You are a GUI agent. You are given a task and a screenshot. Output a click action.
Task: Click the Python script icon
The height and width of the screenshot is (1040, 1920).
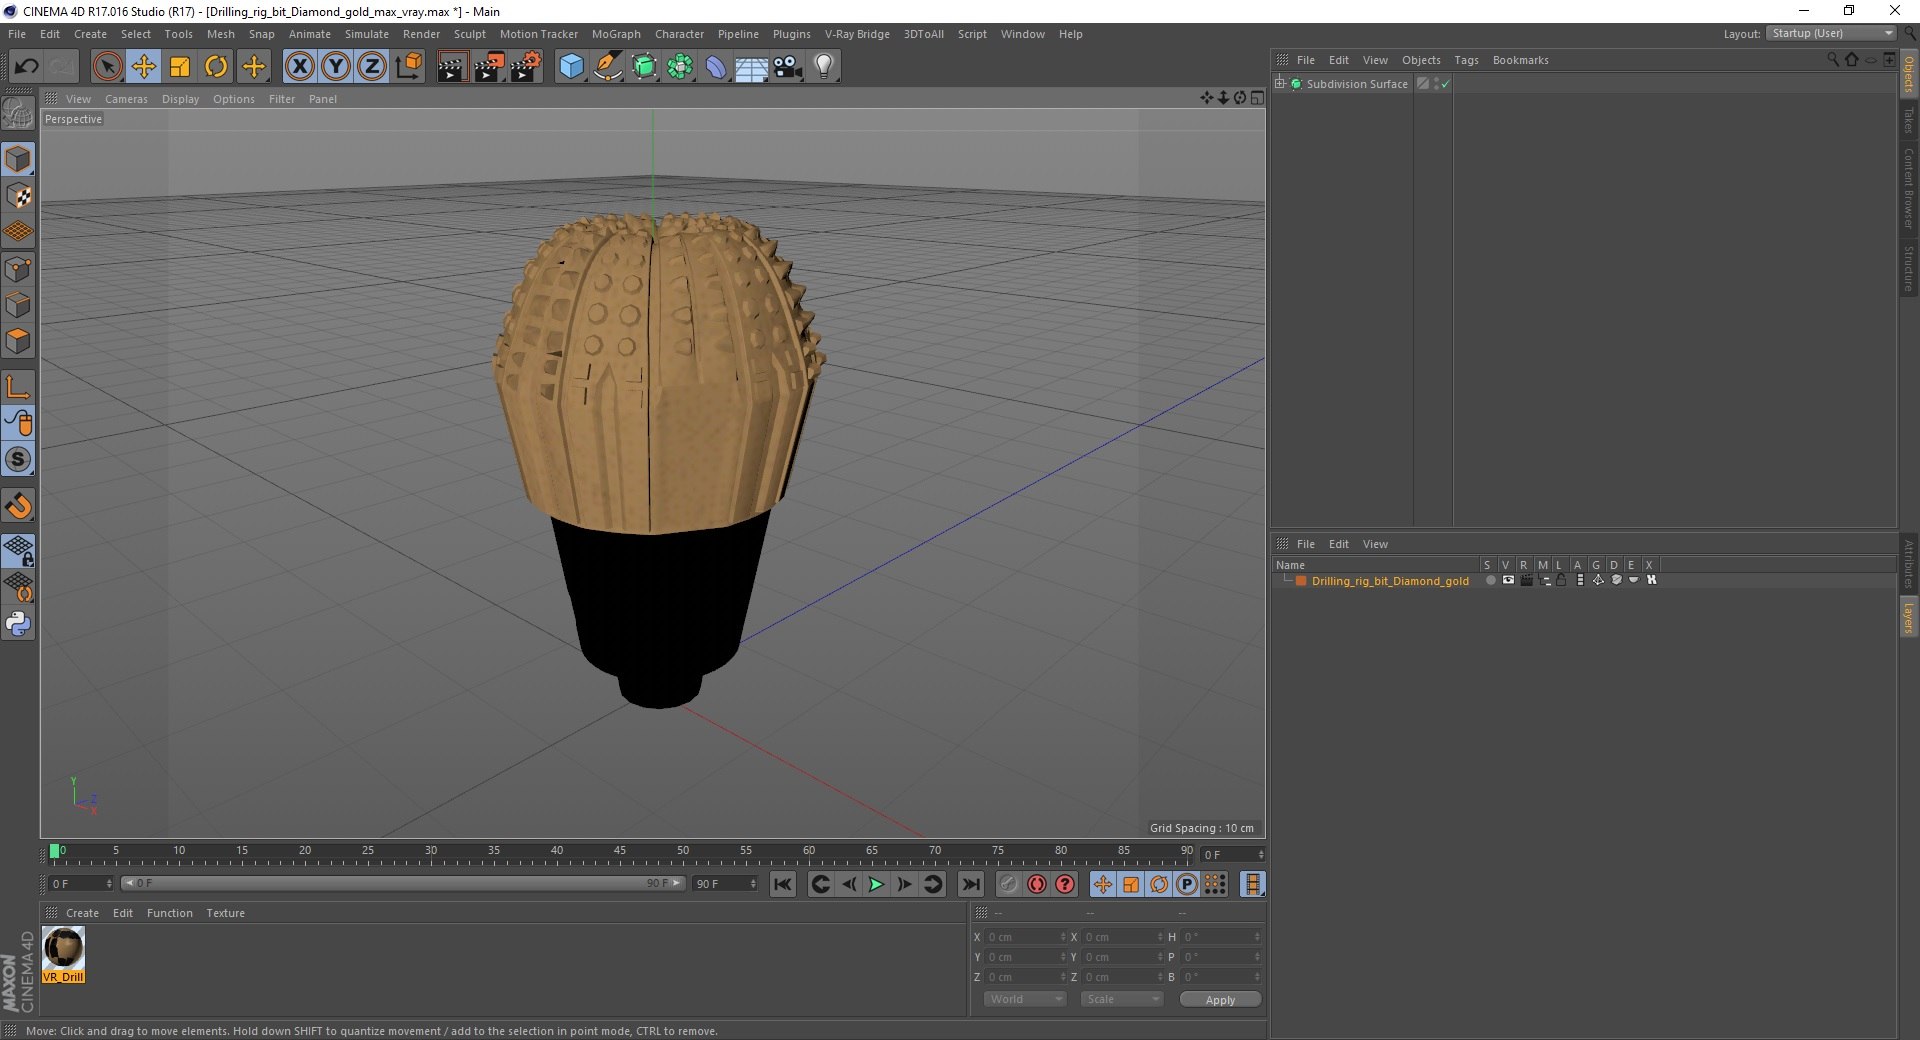18,624
